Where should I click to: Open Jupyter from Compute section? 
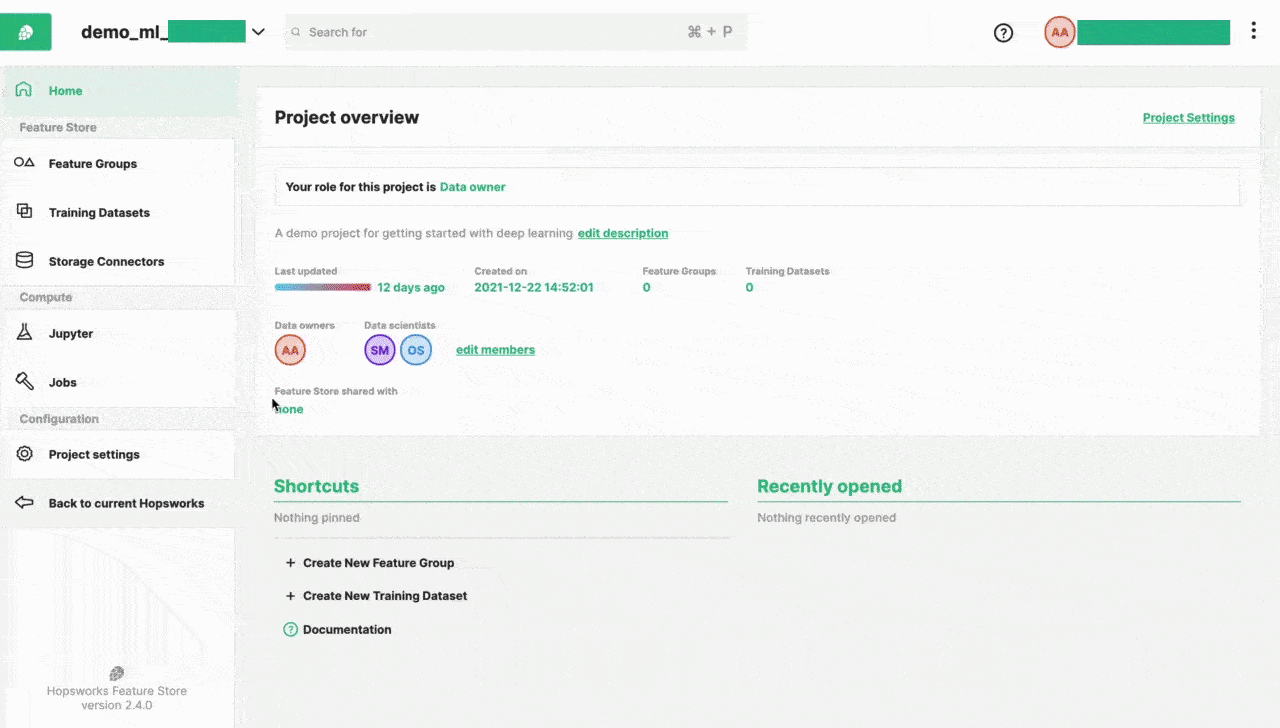[71, 334]
